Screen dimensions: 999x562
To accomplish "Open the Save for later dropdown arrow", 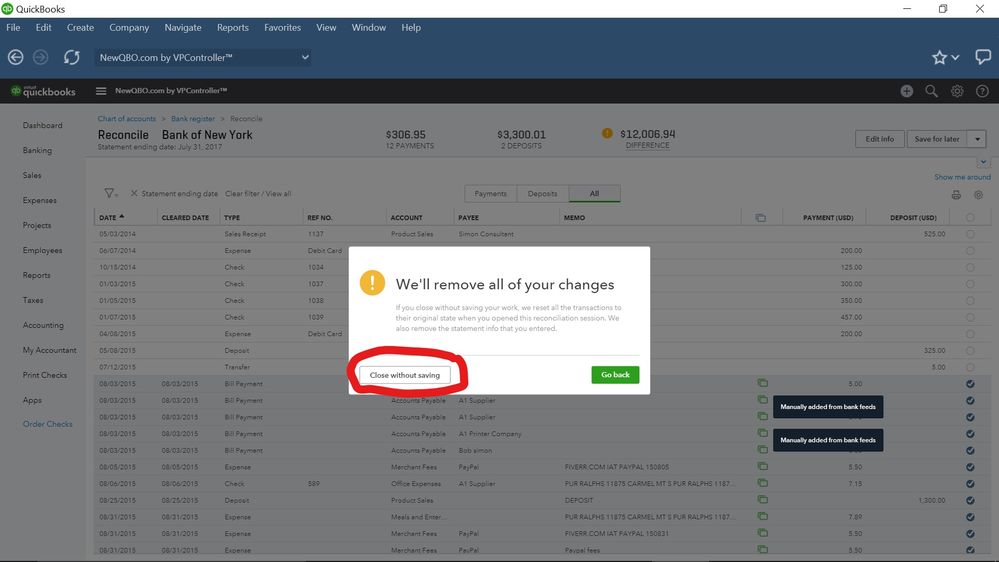I will [977, 139].
